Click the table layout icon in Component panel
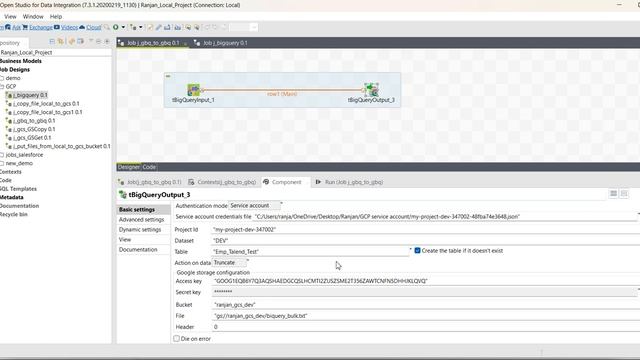 [613, 194]
